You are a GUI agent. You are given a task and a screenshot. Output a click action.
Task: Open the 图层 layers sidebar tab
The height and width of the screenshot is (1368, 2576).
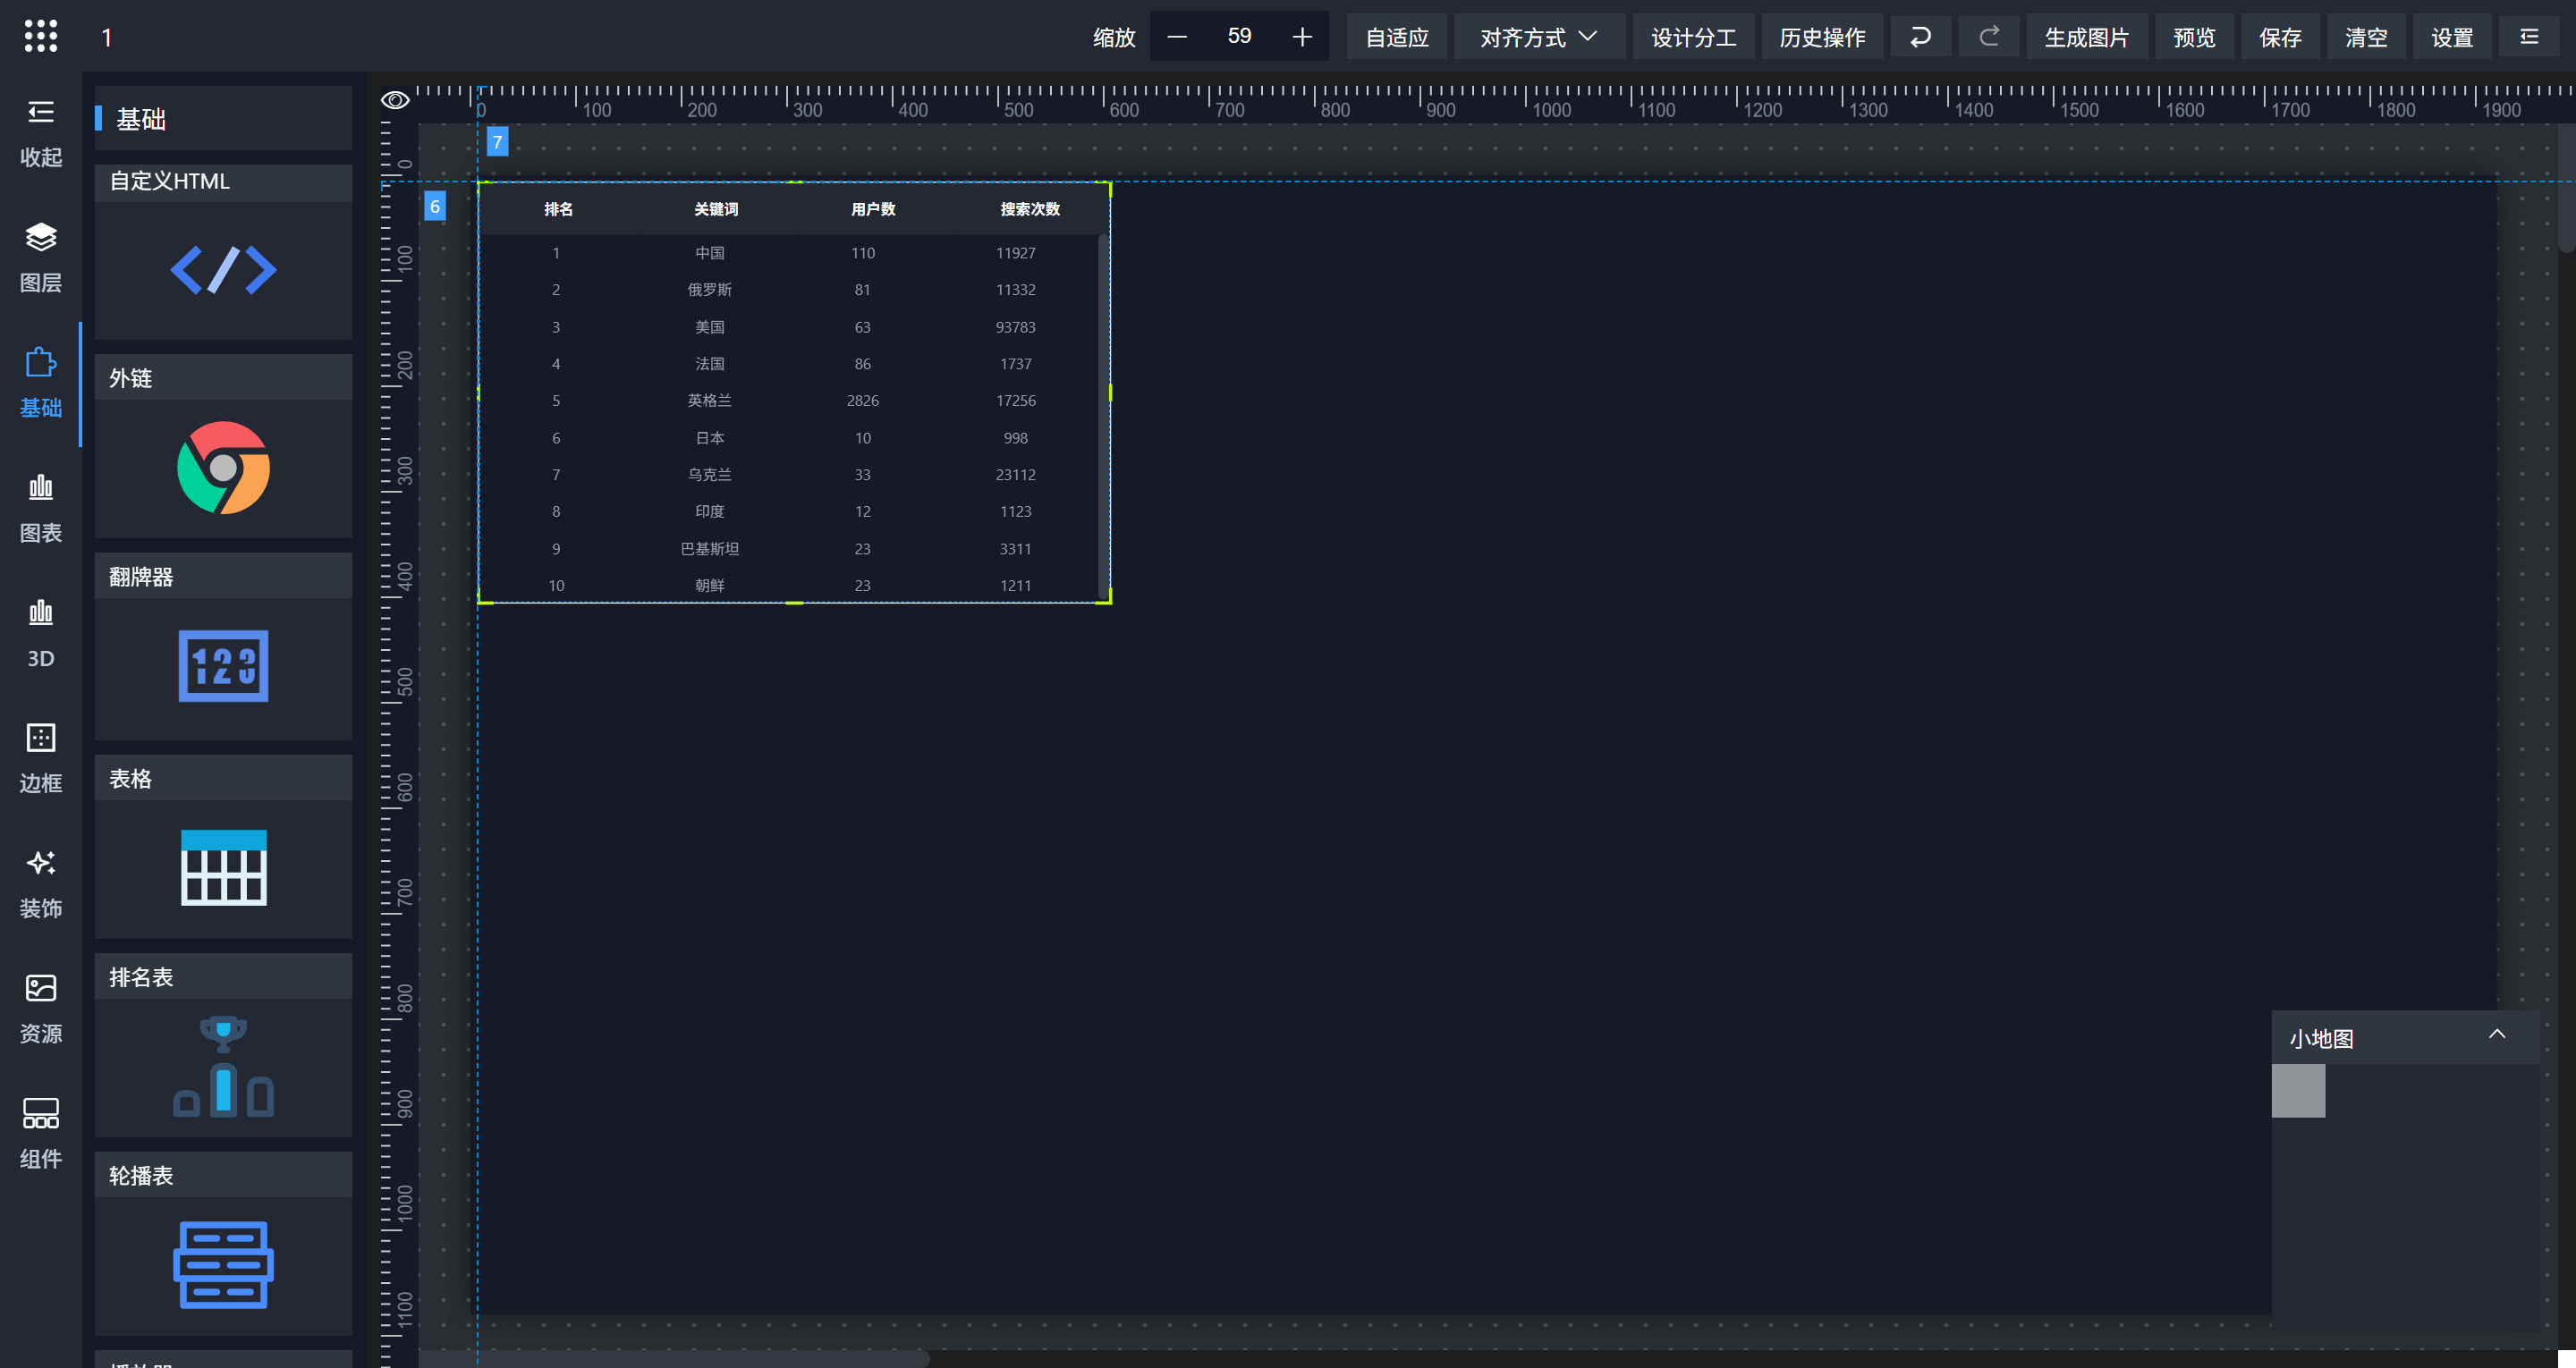coord(41,257)
